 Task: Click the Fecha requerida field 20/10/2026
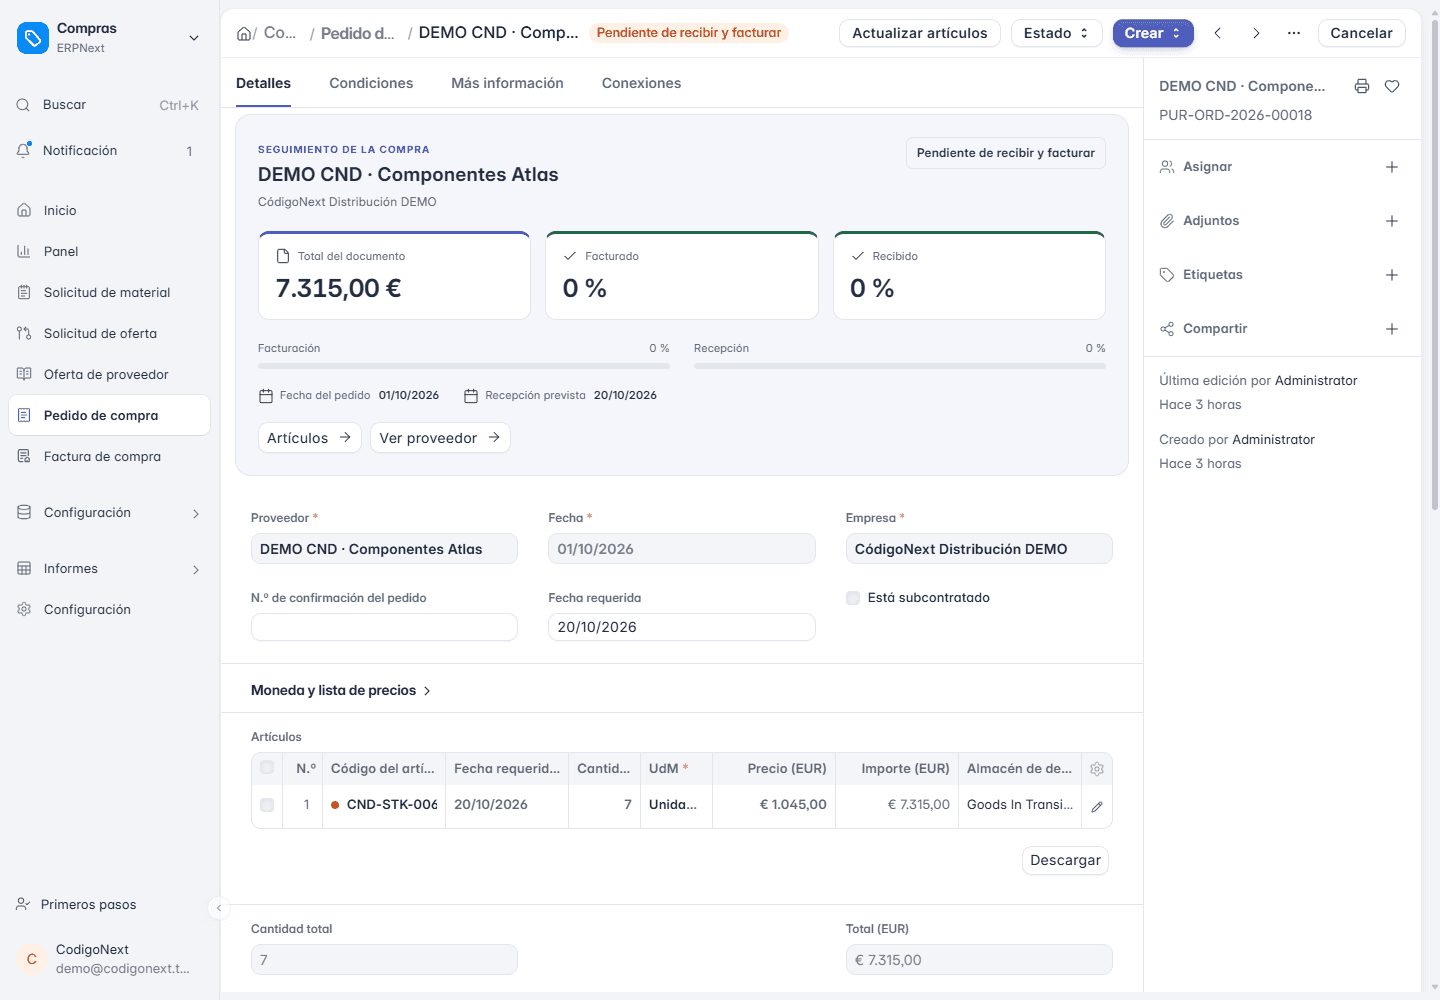(682, 627)
